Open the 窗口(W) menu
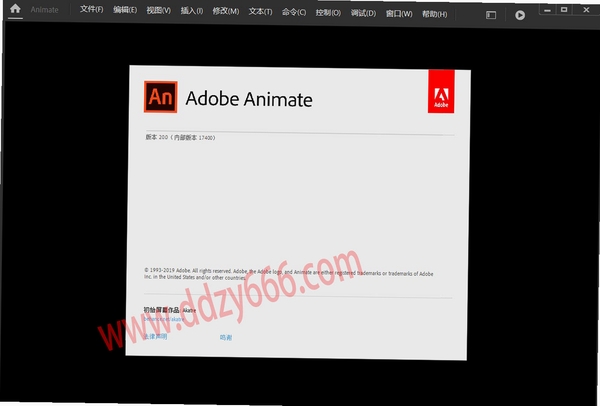The width and height of the screenshot is (600, 406). pos(399,14)
